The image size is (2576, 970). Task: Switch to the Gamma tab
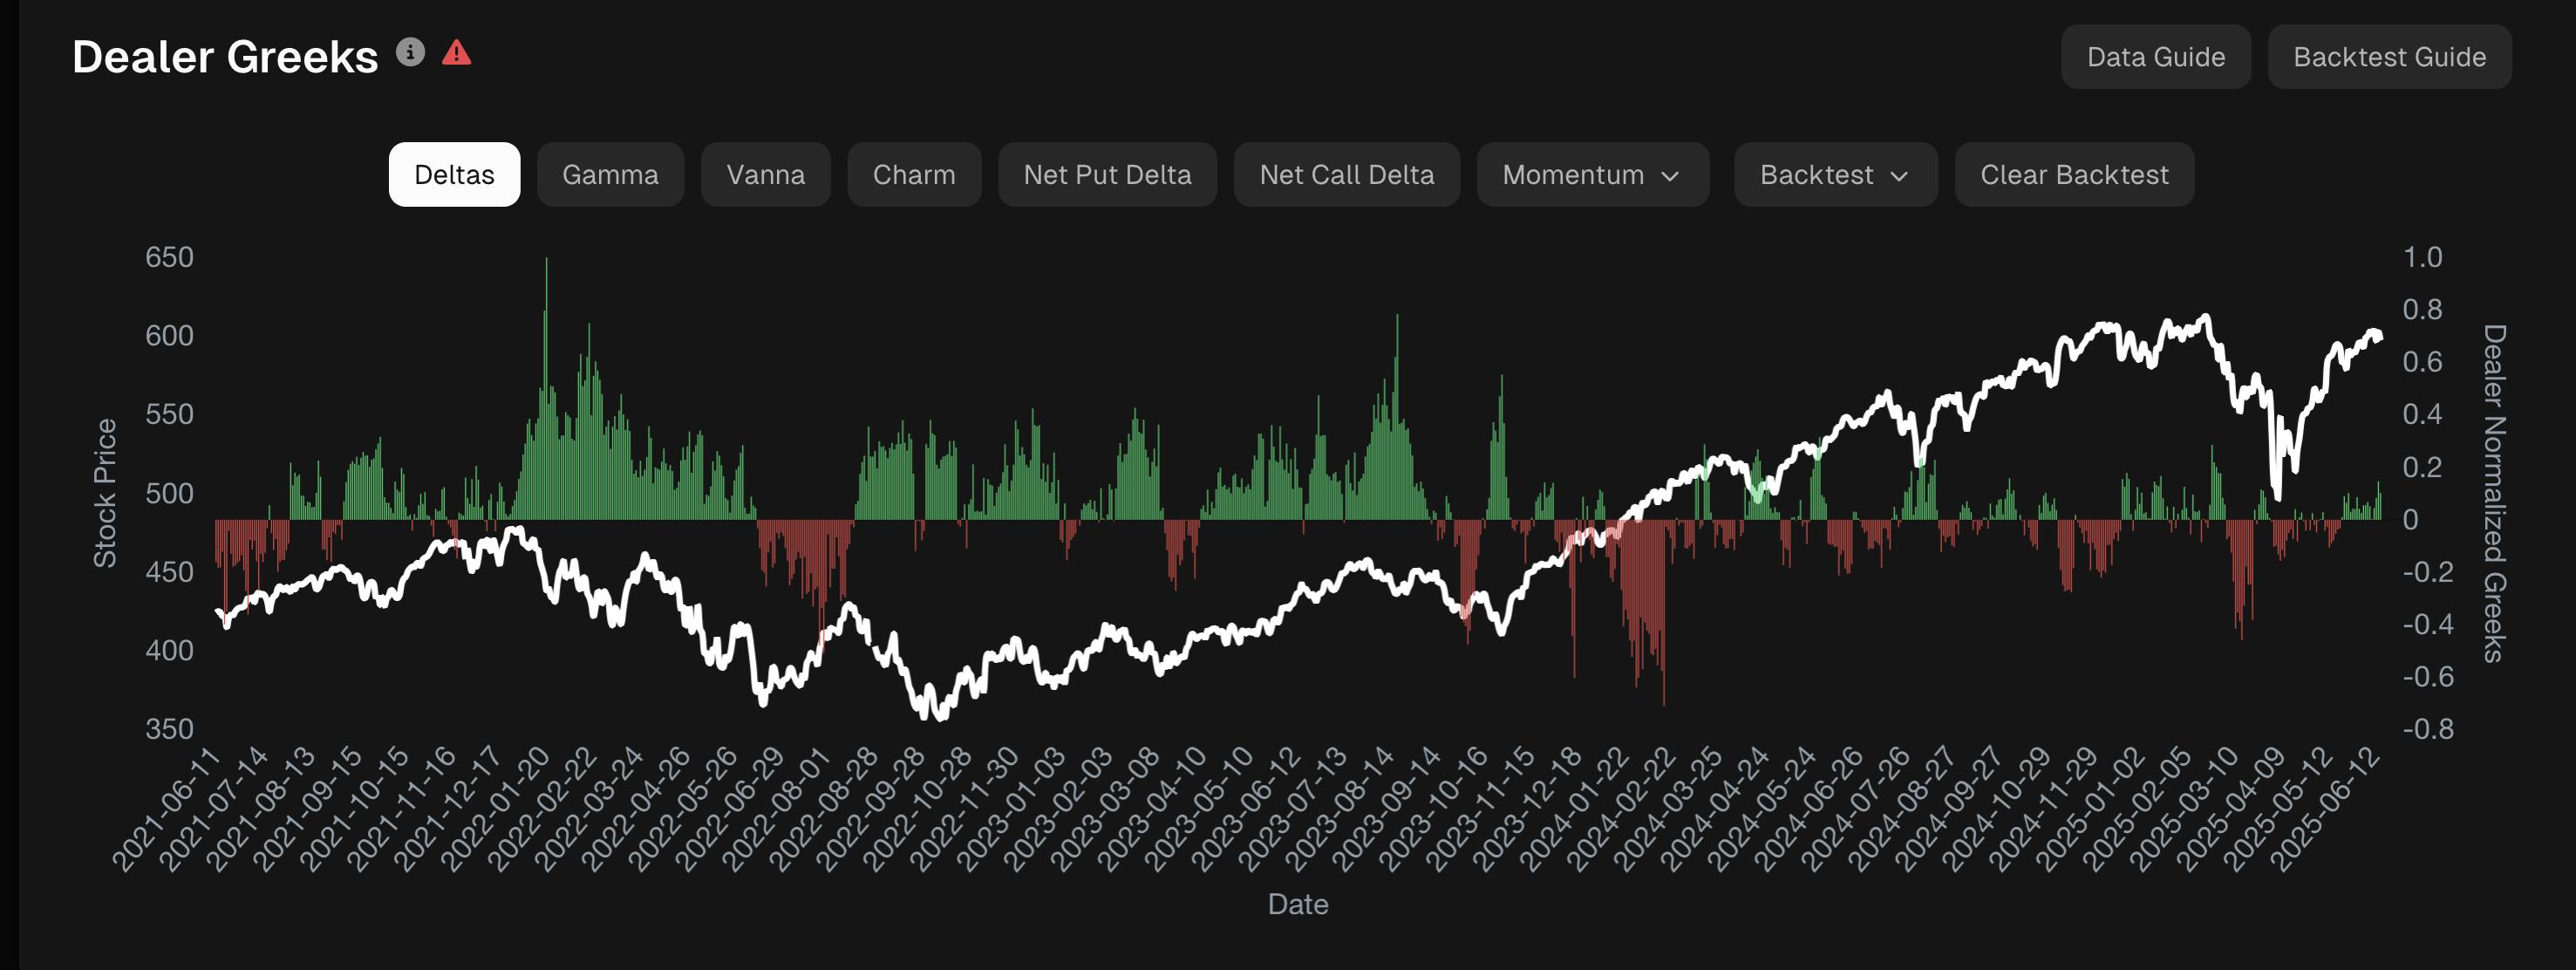click(x=610, y=175)
